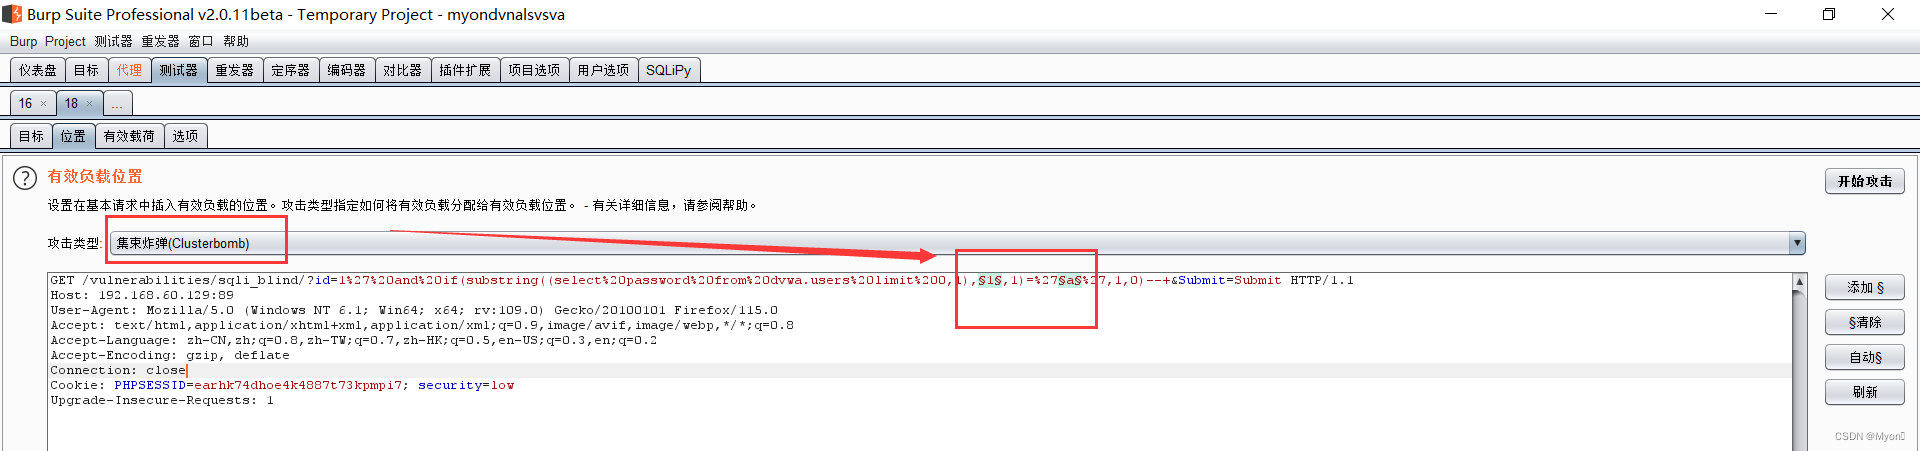Screen dimensions: 1920x451
Task: Click the attack type dropdown arrow
Action: pyautogui.click(x=1797, y=243)
